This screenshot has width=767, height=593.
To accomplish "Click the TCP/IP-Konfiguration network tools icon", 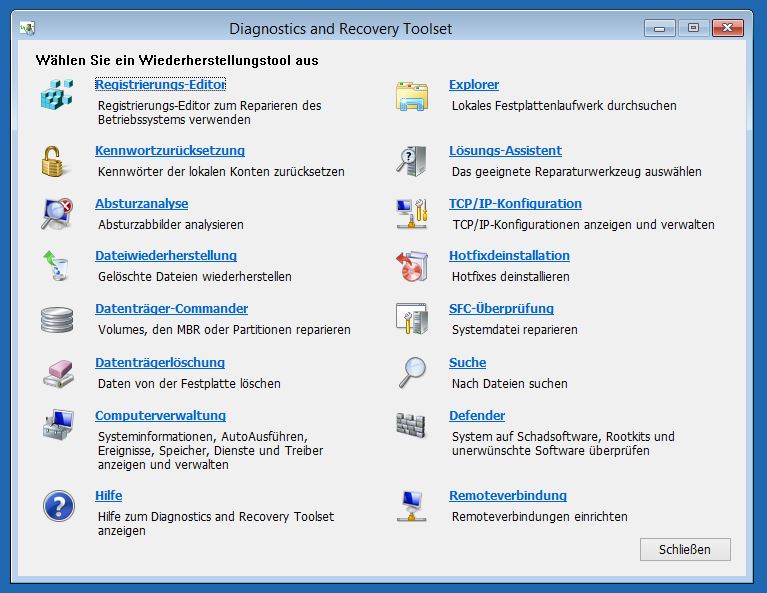I will click(412, 214).
